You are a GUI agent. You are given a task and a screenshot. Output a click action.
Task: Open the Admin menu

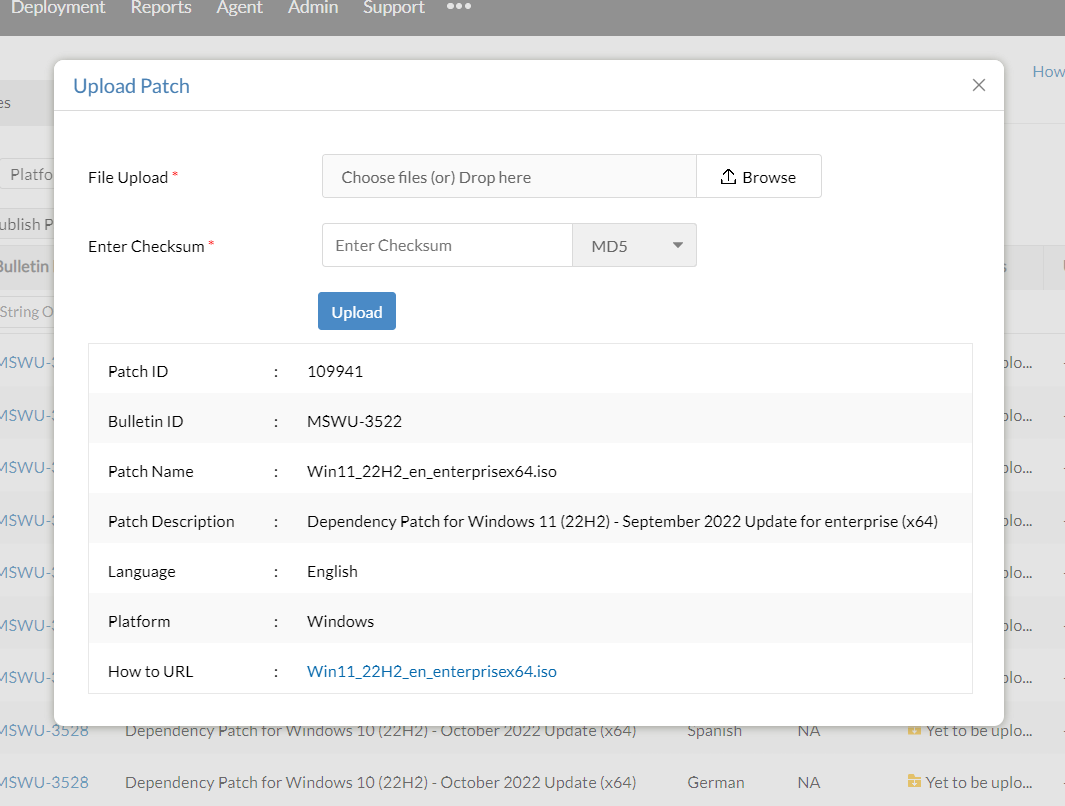(x=313, y=7)
